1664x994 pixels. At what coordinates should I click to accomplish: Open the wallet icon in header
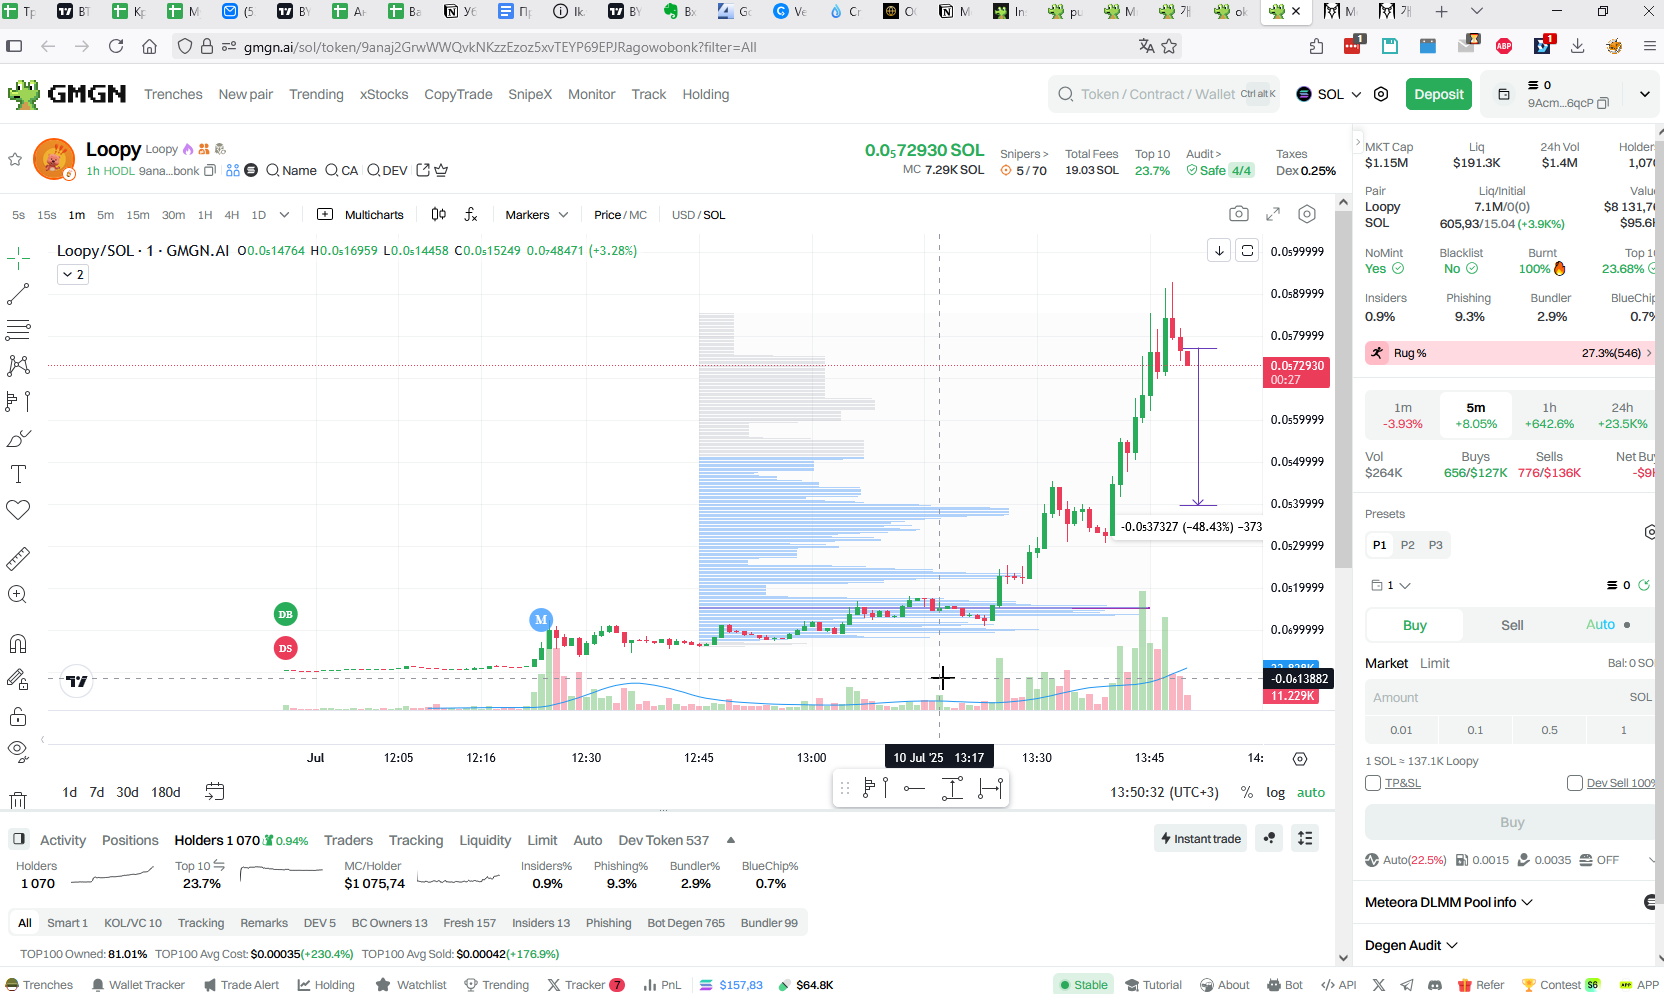click(1503, 94)
